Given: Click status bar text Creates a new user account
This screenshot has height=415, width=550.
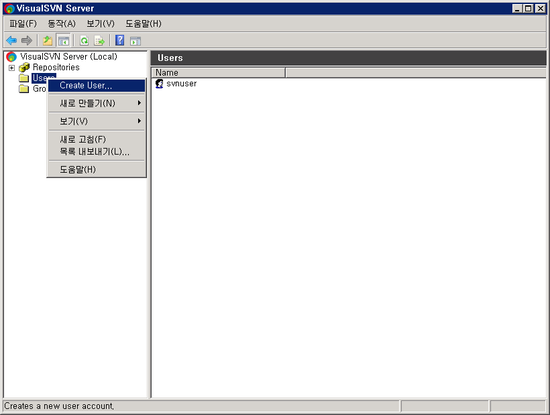Looking at the screenshot, I should (x=59, y=406).
